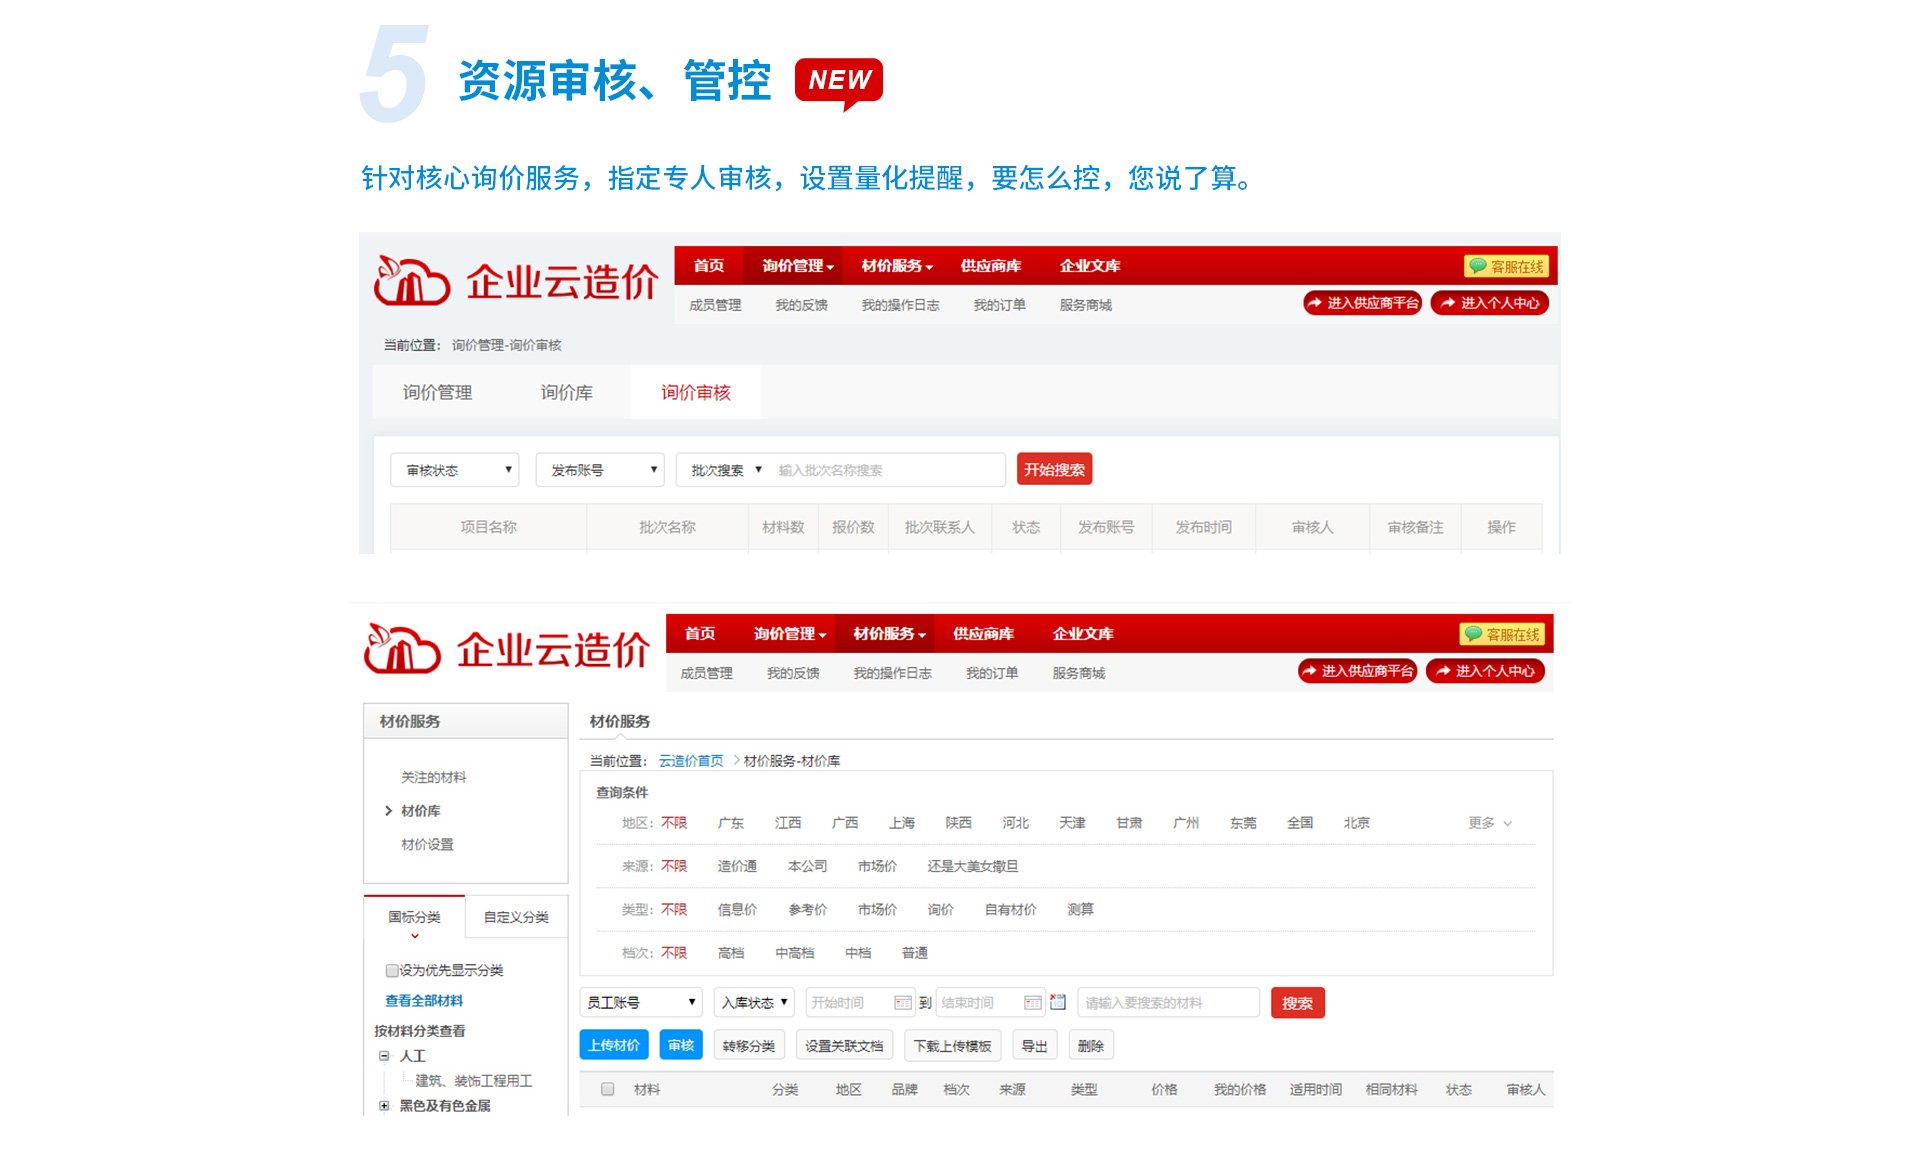Open 材价服务 nav menu in upper screenshot
Viewport: 1920px width, 1153px height.
(897, 266)
